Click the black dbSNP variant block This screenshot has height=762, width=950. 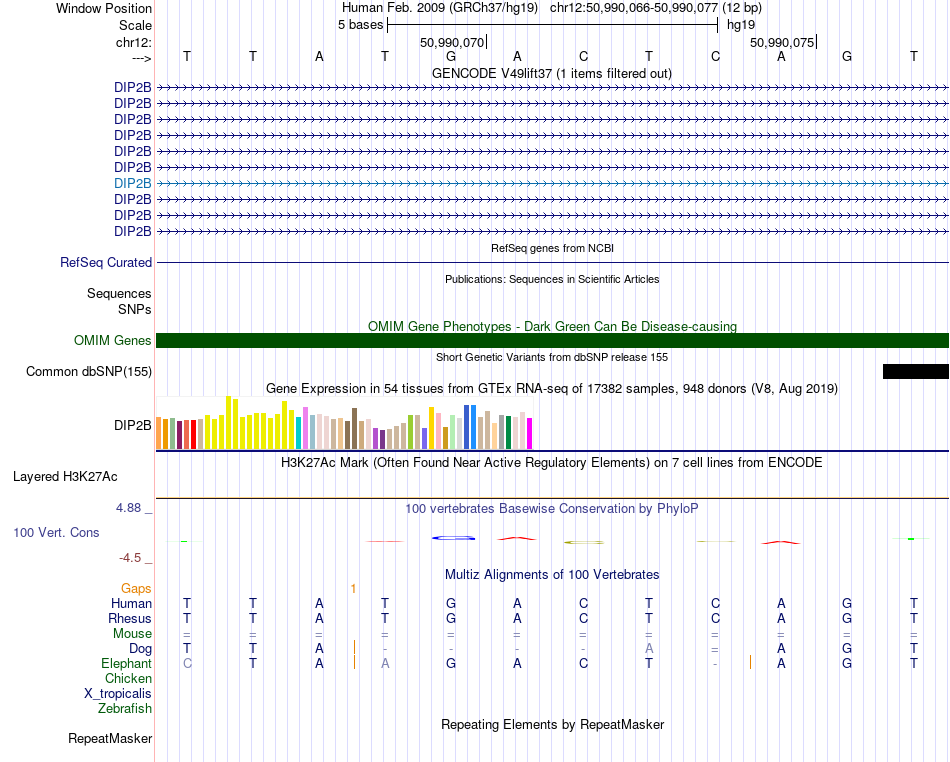click(x=915, y=371)
